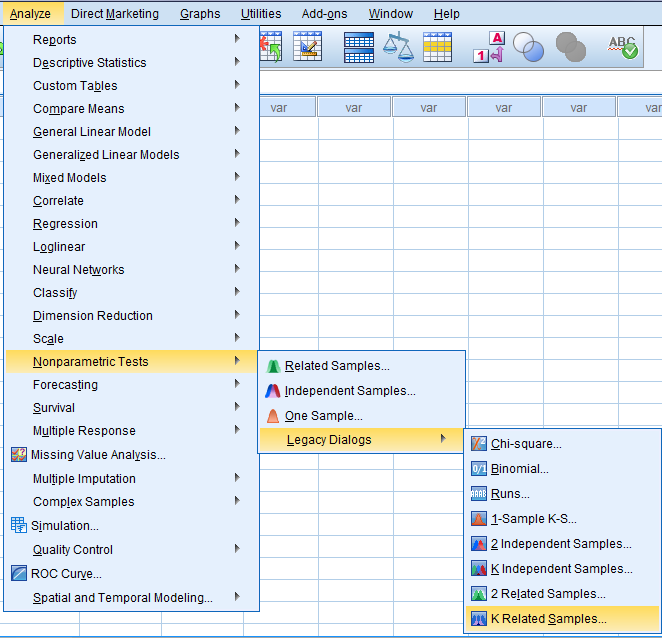This screenshot has height=638, width=662.
Task: Click the K Related Samples icon
Action: point(479,619)
